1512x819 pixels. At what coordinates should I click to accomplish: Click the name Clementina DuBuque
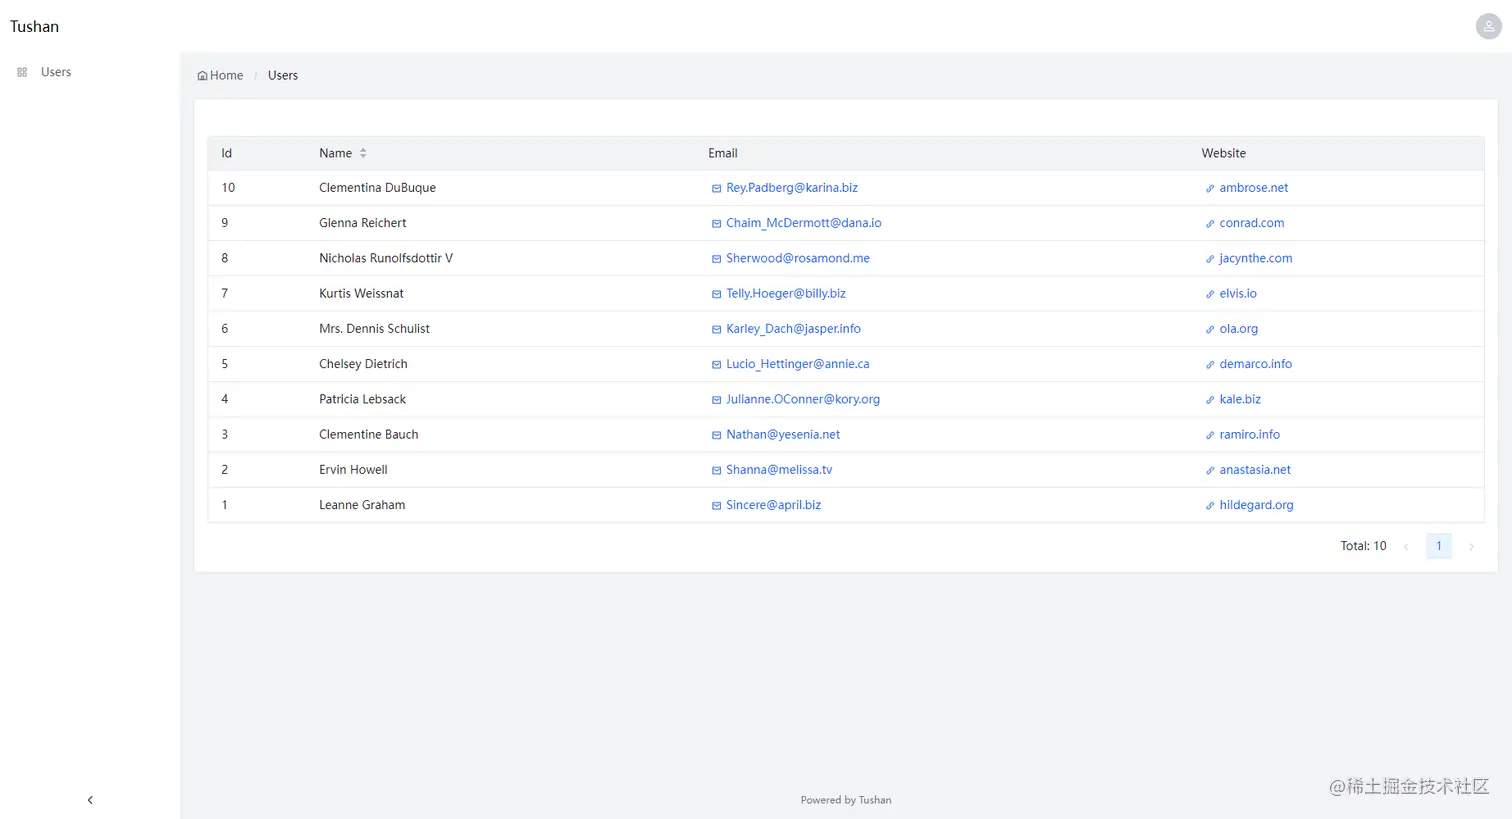click(377, 187)
